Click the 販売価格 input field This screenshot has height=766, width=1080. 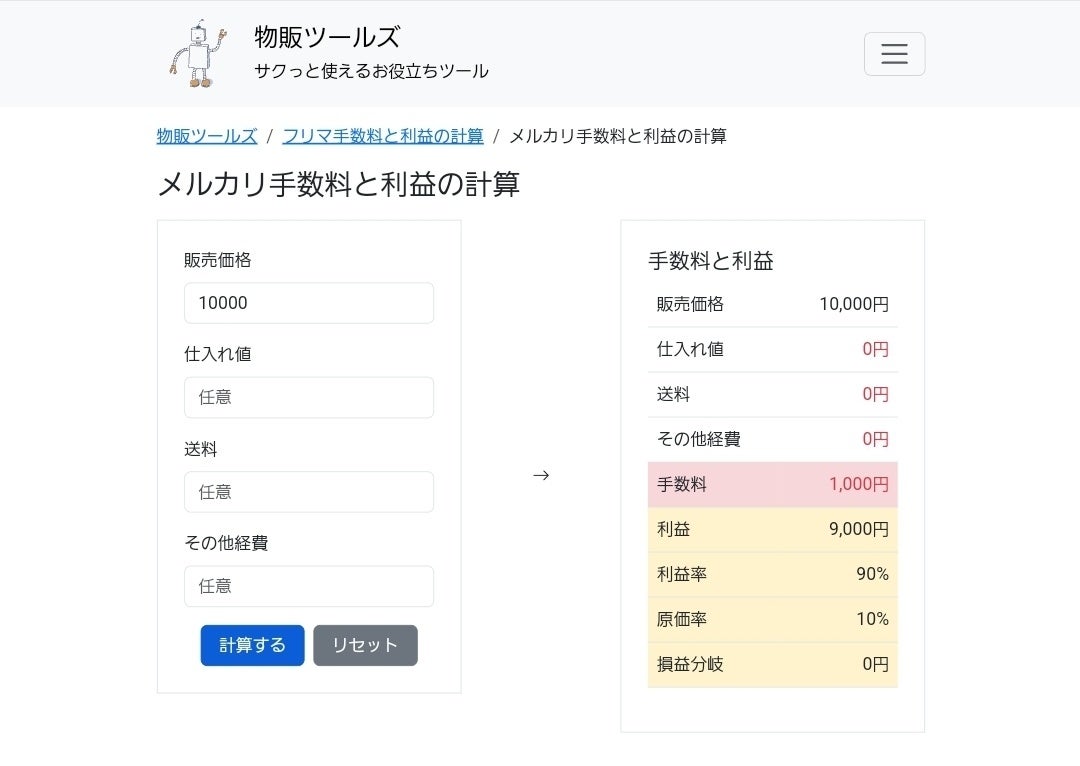coord(309,303)
